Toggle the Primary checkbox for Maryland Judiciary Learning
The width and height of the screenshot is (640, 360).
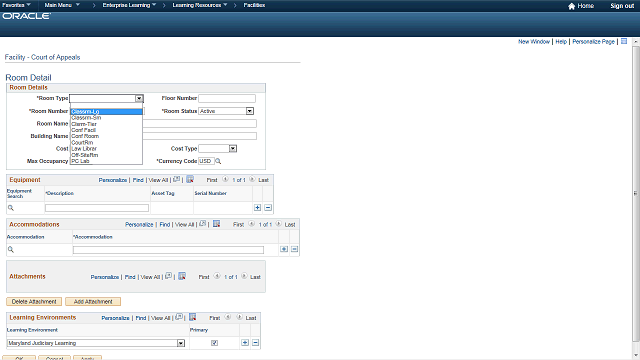(x=214, y=343)
